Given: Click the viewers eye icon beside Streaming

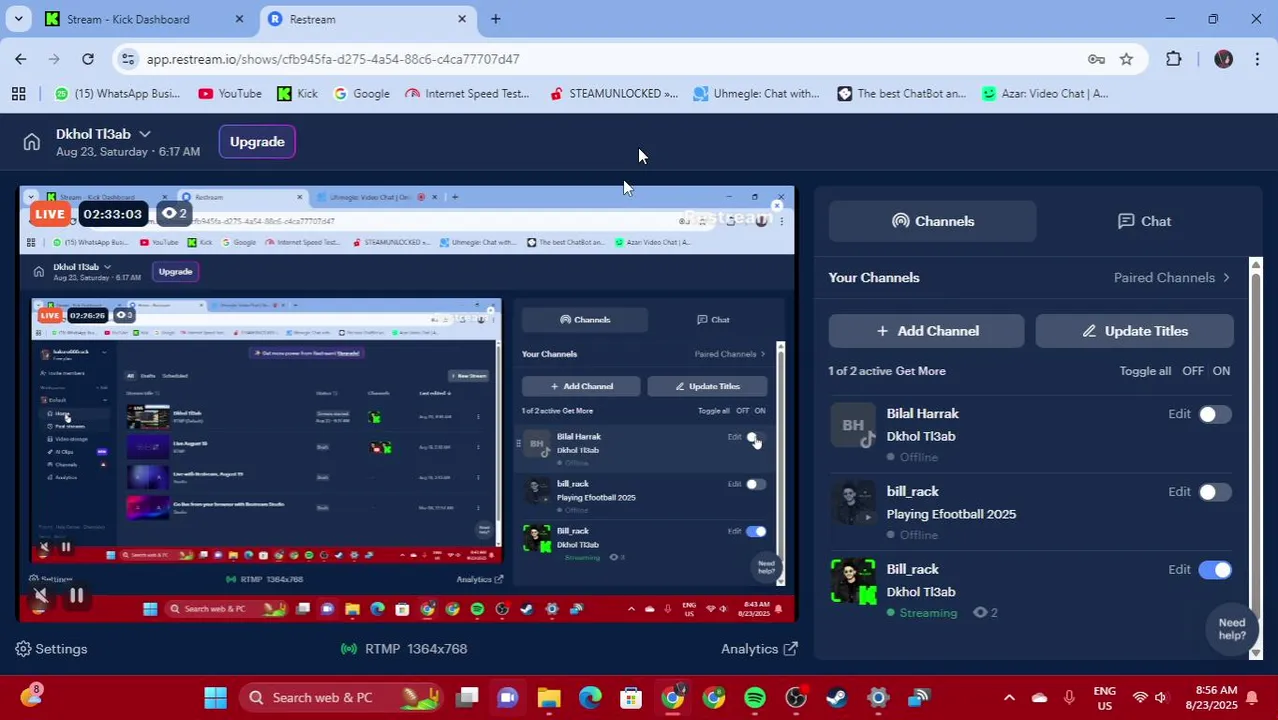Looking at the screenshot, I should (x=980, y=613).
